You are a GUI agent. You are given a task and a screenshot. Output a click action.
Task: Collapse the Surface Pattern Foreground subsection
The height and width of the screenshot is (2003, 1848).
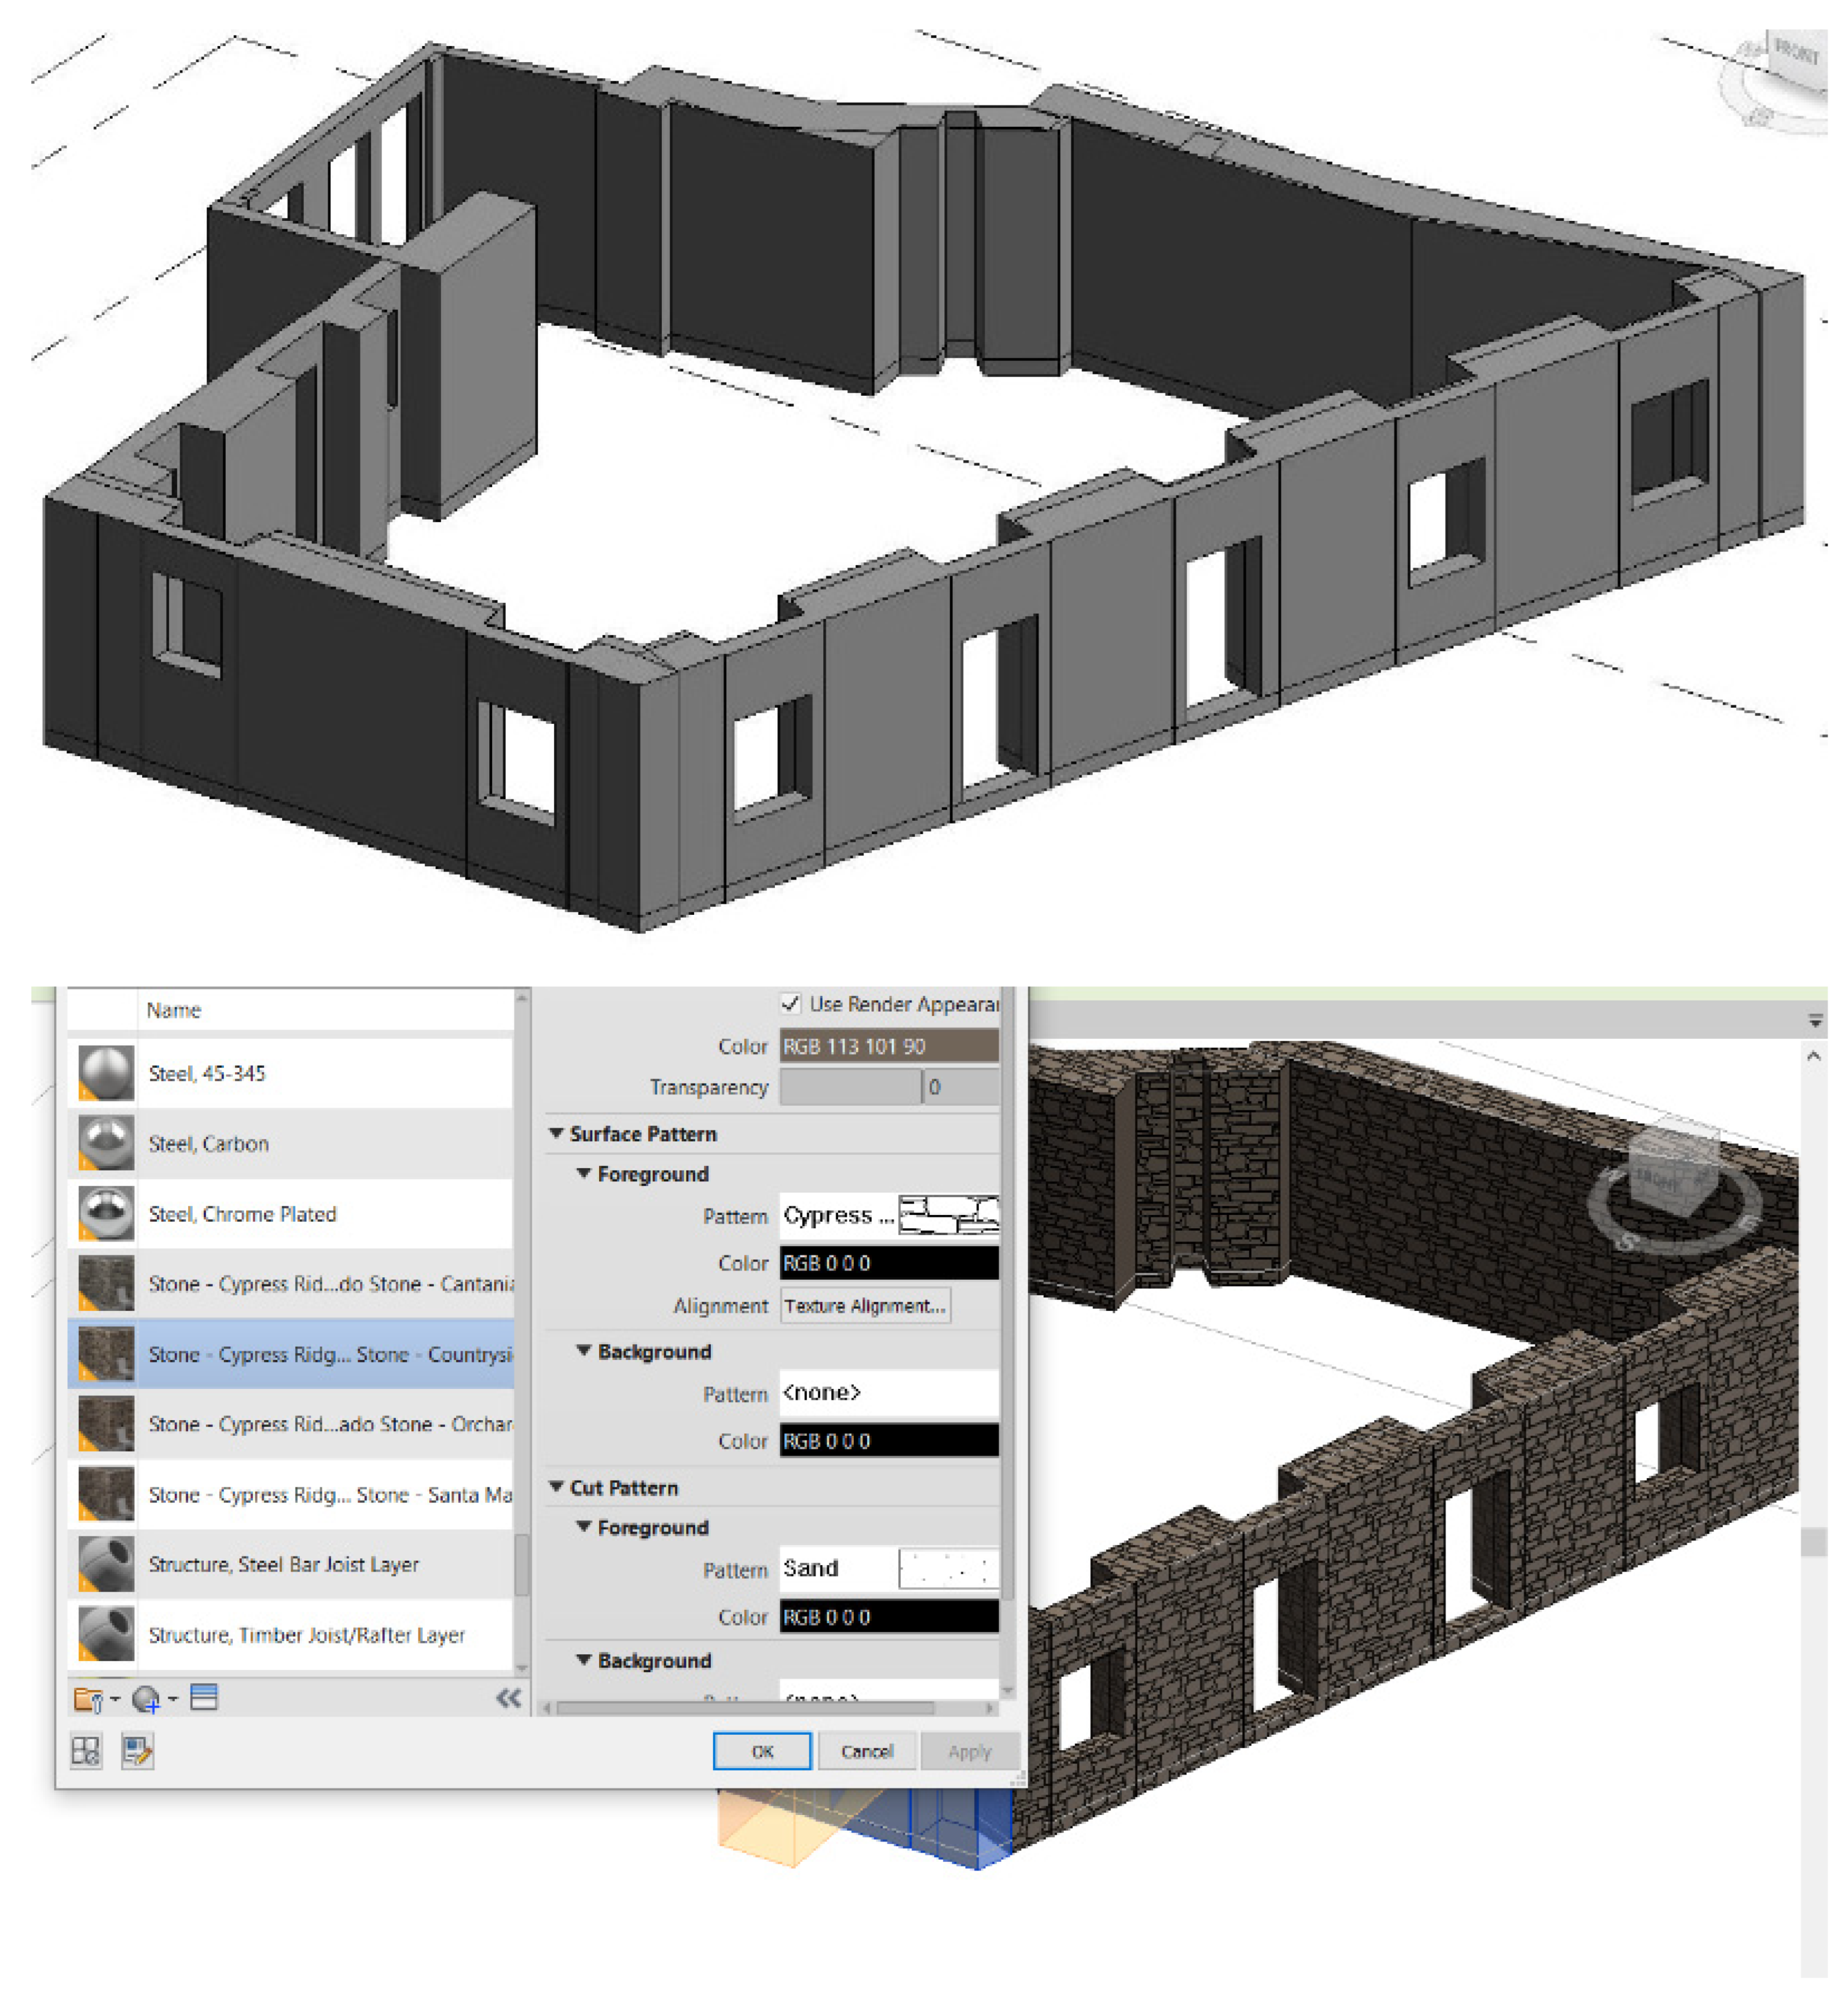[584, 1173]
